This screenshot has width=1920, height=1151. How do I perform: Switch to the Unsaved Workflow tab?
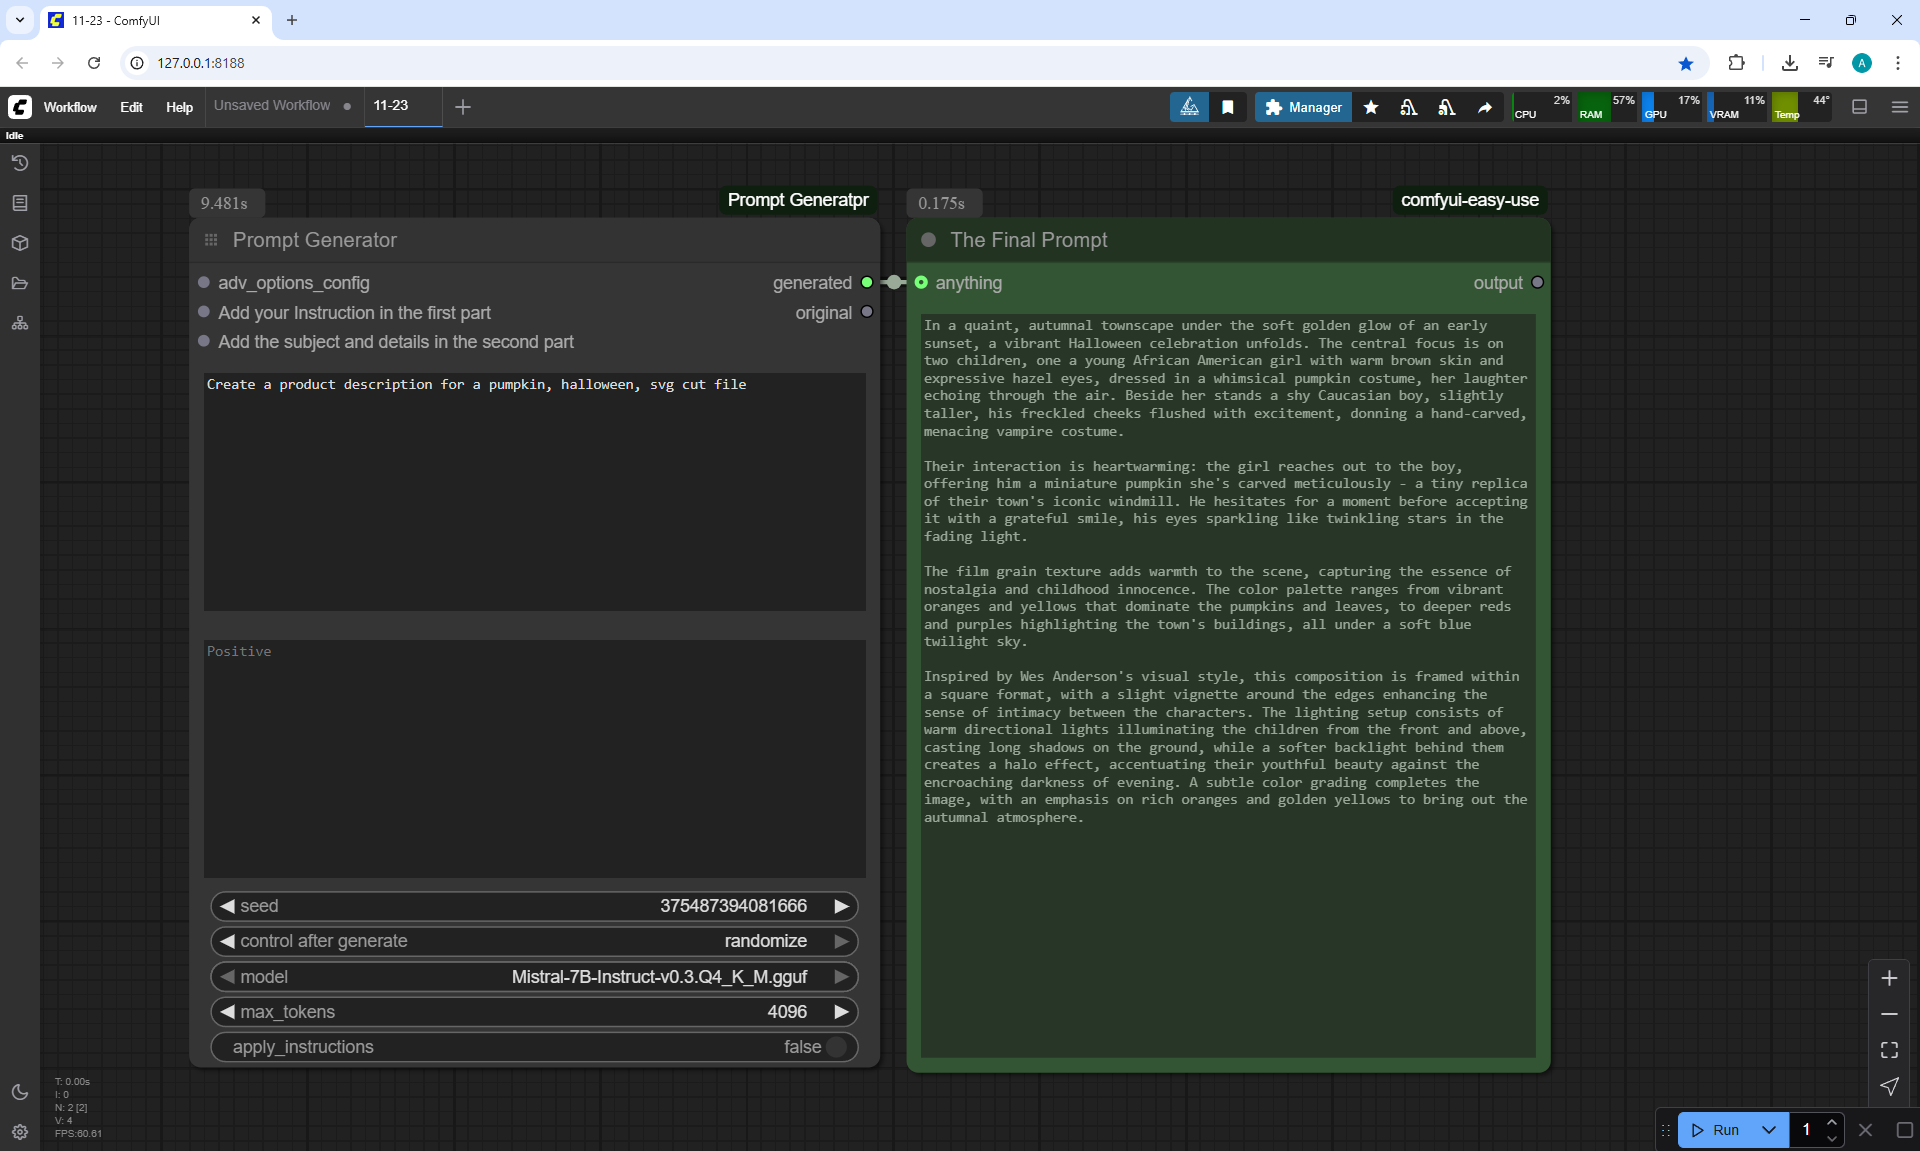tap(272, 106)
